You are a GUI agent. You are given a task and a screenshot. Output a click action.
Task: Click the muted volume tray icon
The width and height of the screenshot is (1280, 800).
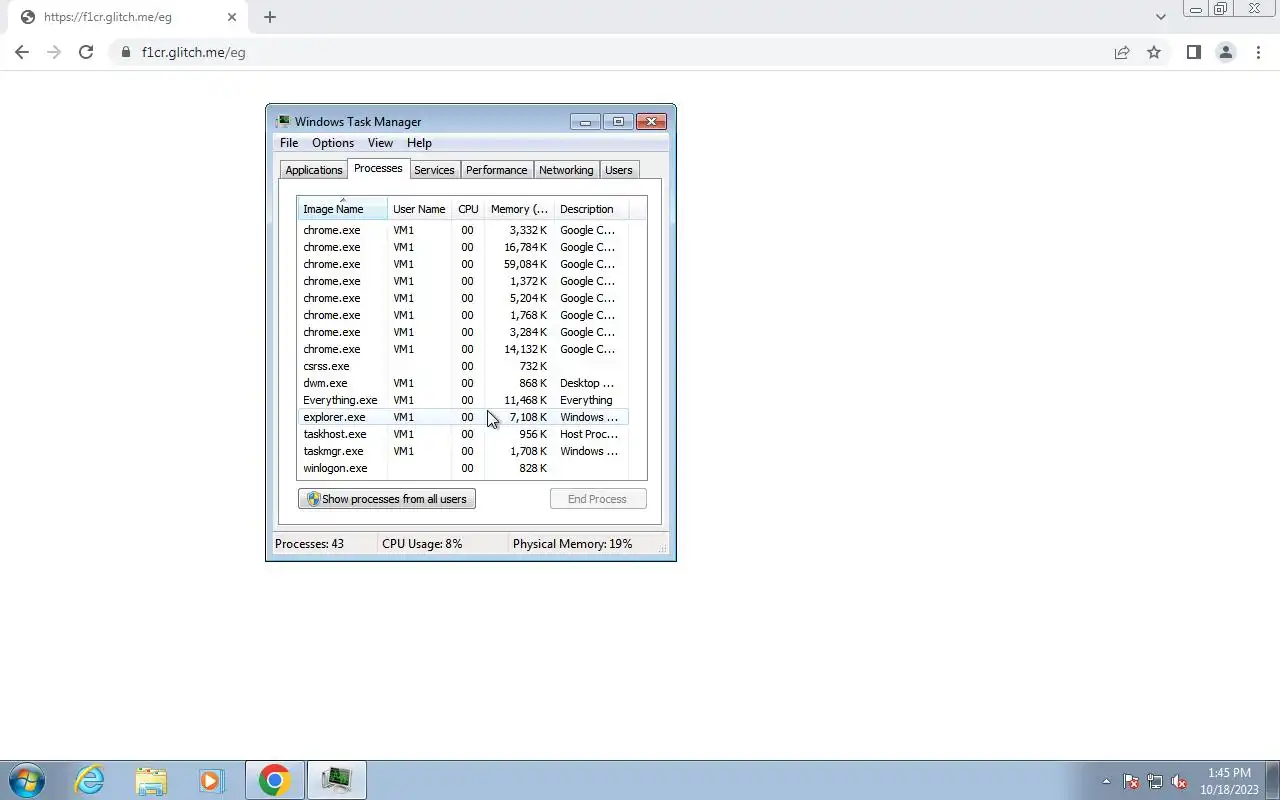point(1179,782)
